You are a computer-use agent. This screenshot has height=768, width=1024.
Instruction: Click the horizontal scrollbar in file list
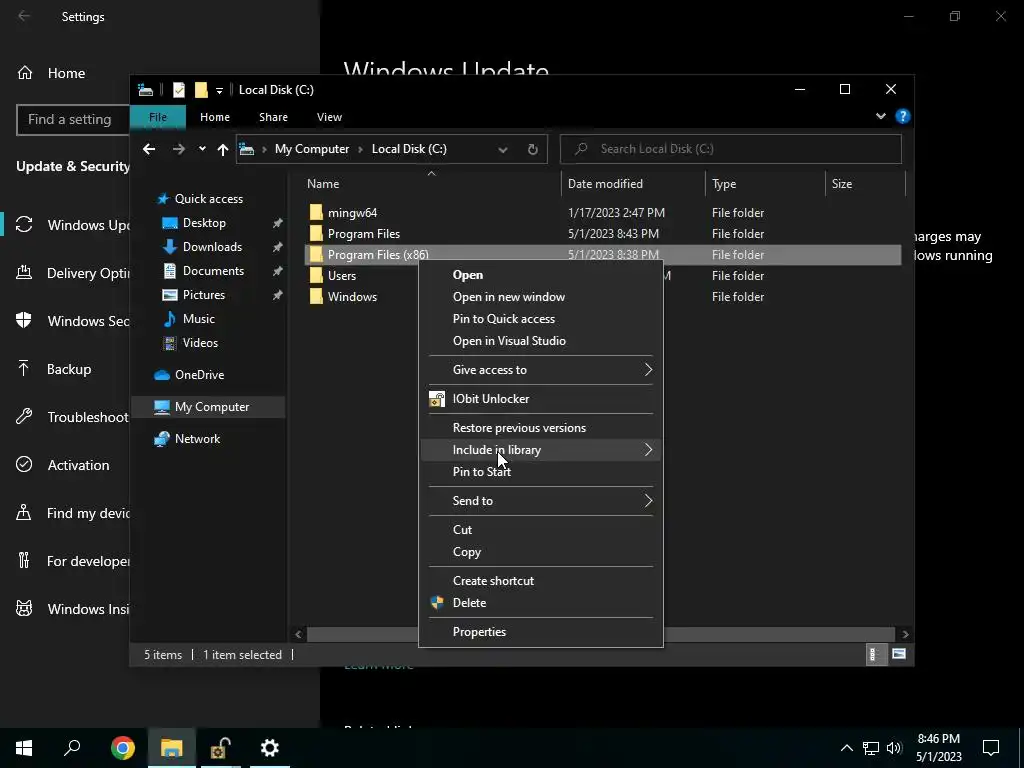click(x=601, y=634)
